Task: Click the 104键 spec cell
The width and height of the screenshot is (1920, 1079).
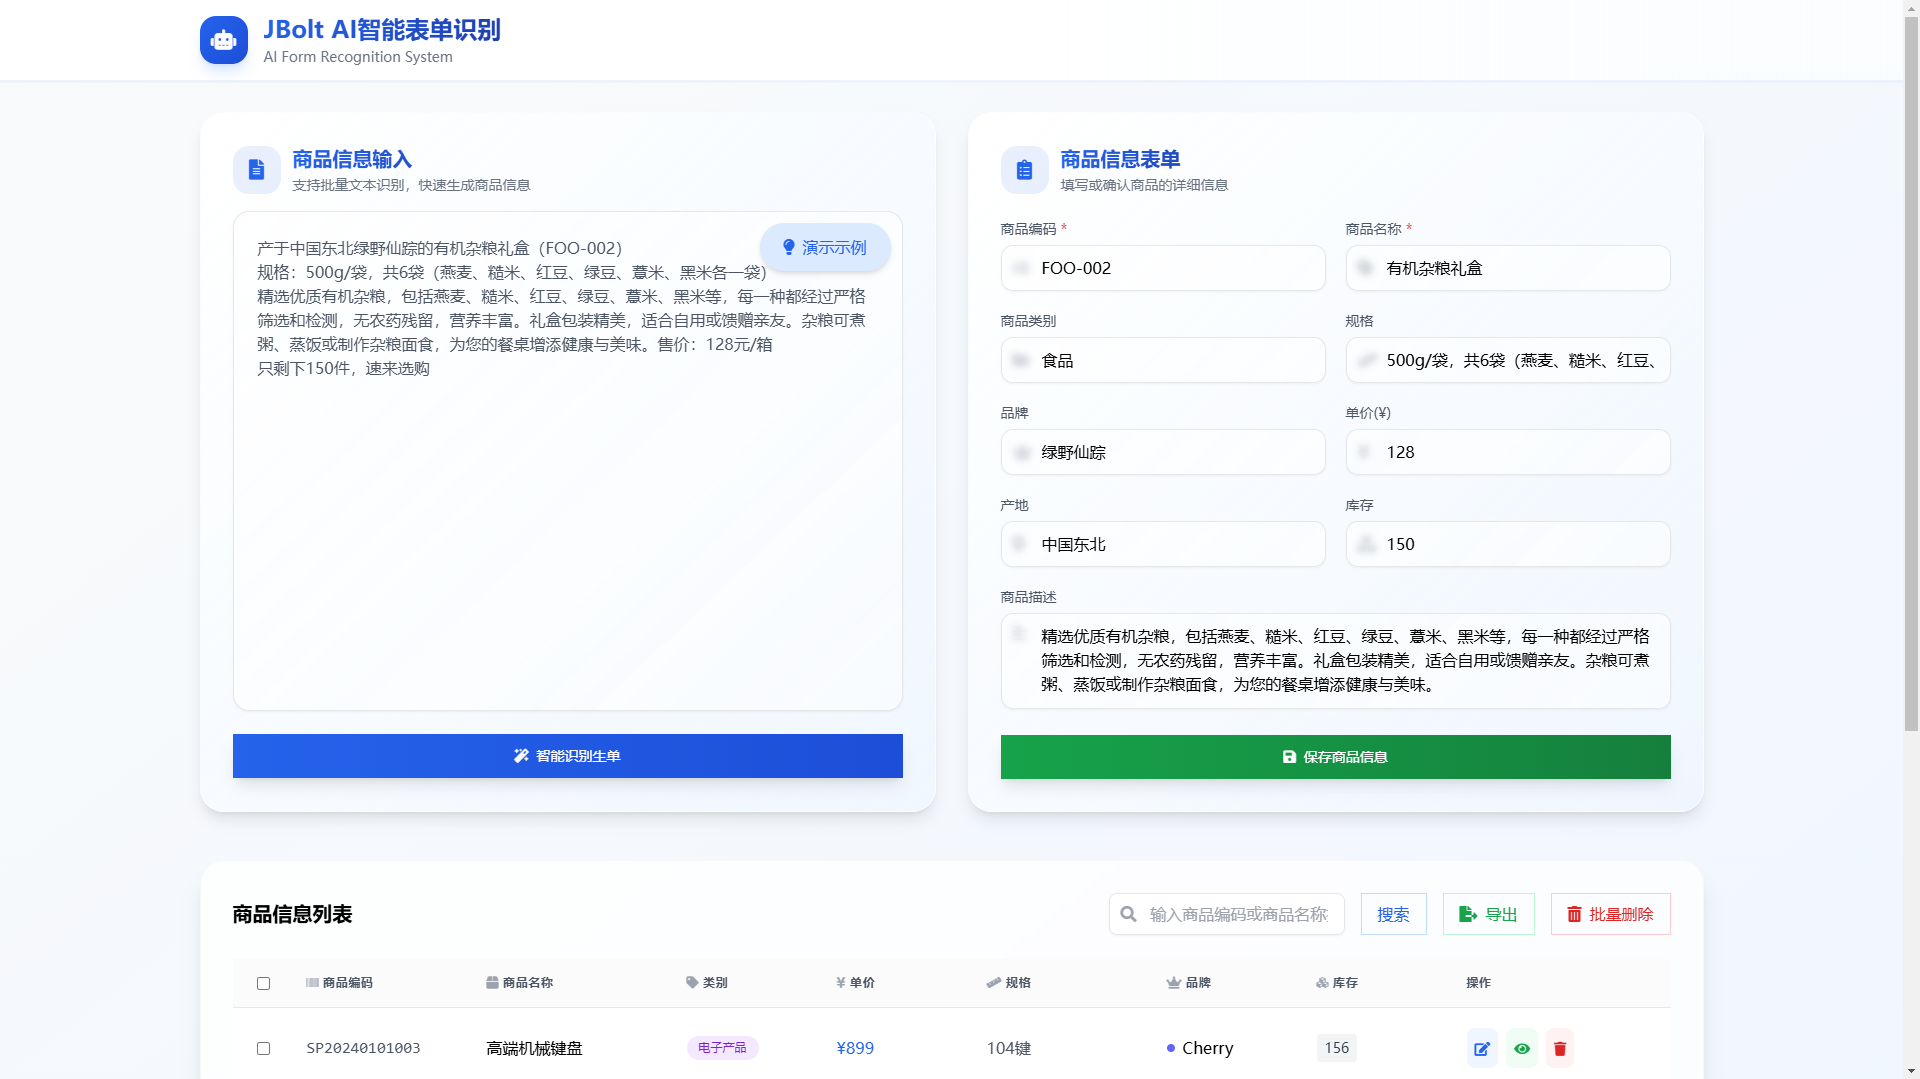Action: pyautogui.click(x=1008, y=1048)
